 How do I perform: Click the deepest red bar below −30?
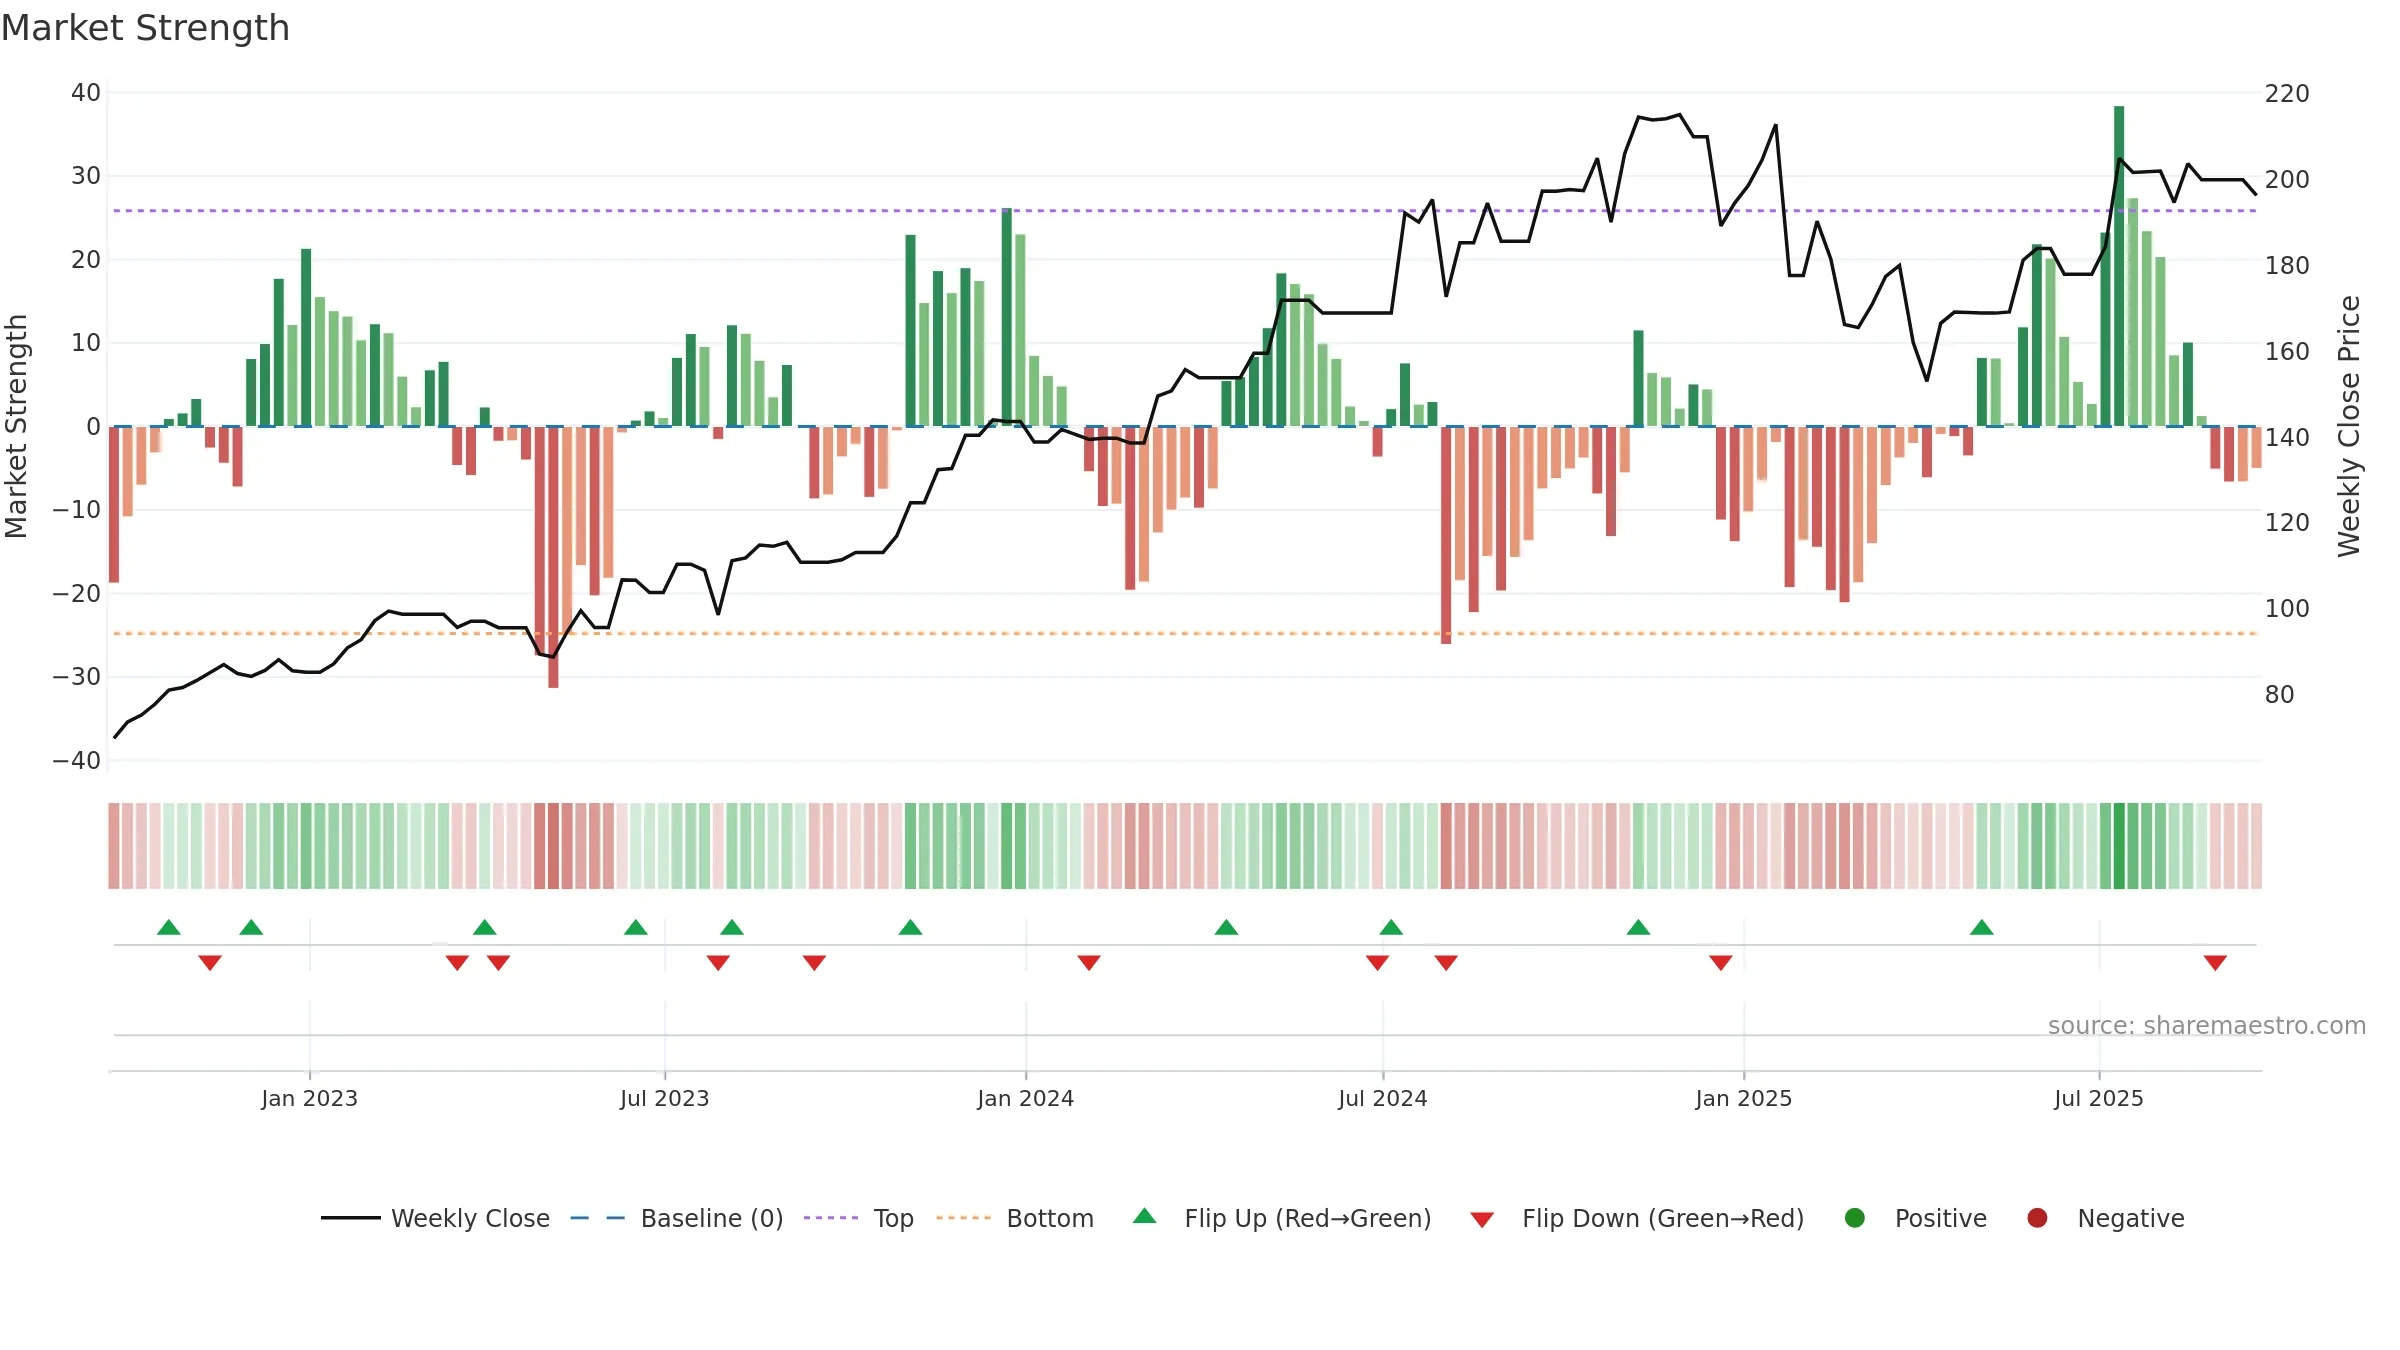click(553, 557)
